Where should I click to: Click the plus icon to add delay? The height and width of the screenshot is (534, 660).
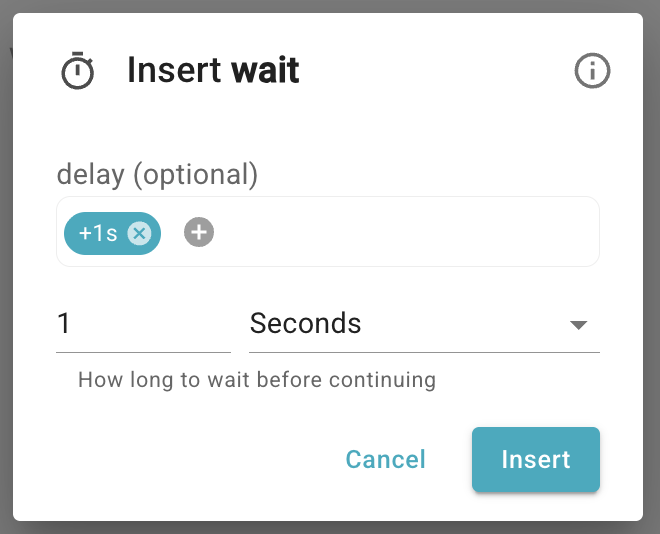click(x=199, y=233)
